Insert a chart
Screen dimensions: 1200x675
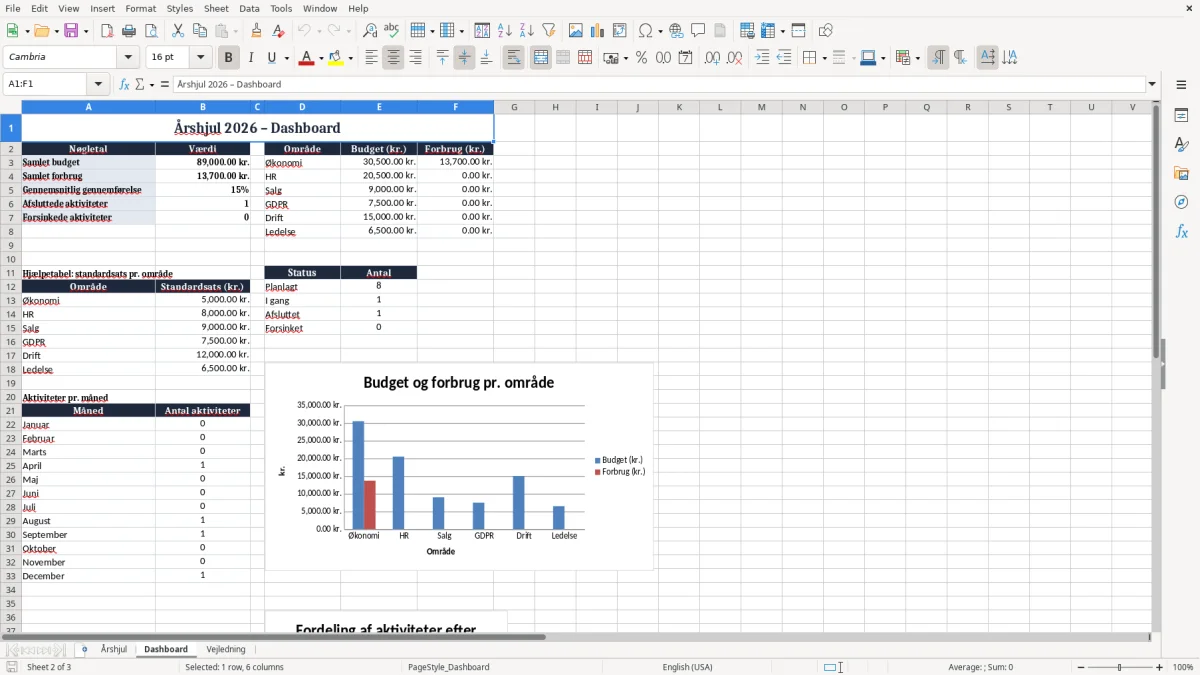click(598, 31)
